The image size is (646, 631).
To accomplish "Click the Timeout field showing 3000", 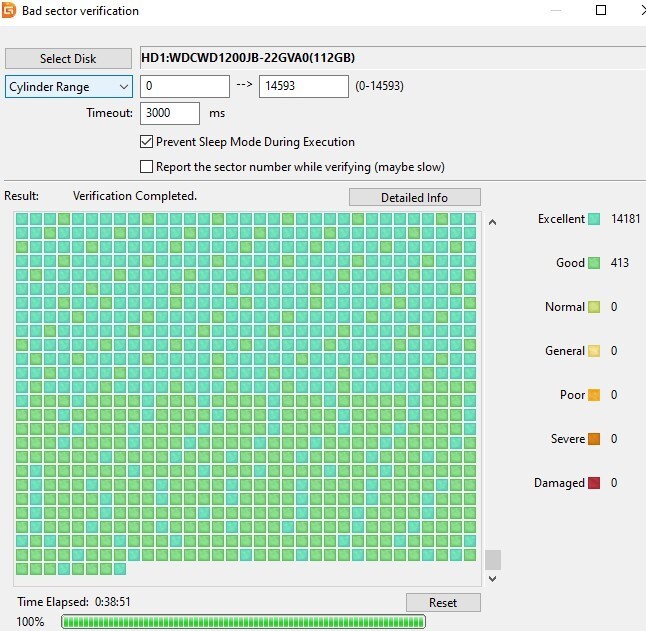I will 170,113.
